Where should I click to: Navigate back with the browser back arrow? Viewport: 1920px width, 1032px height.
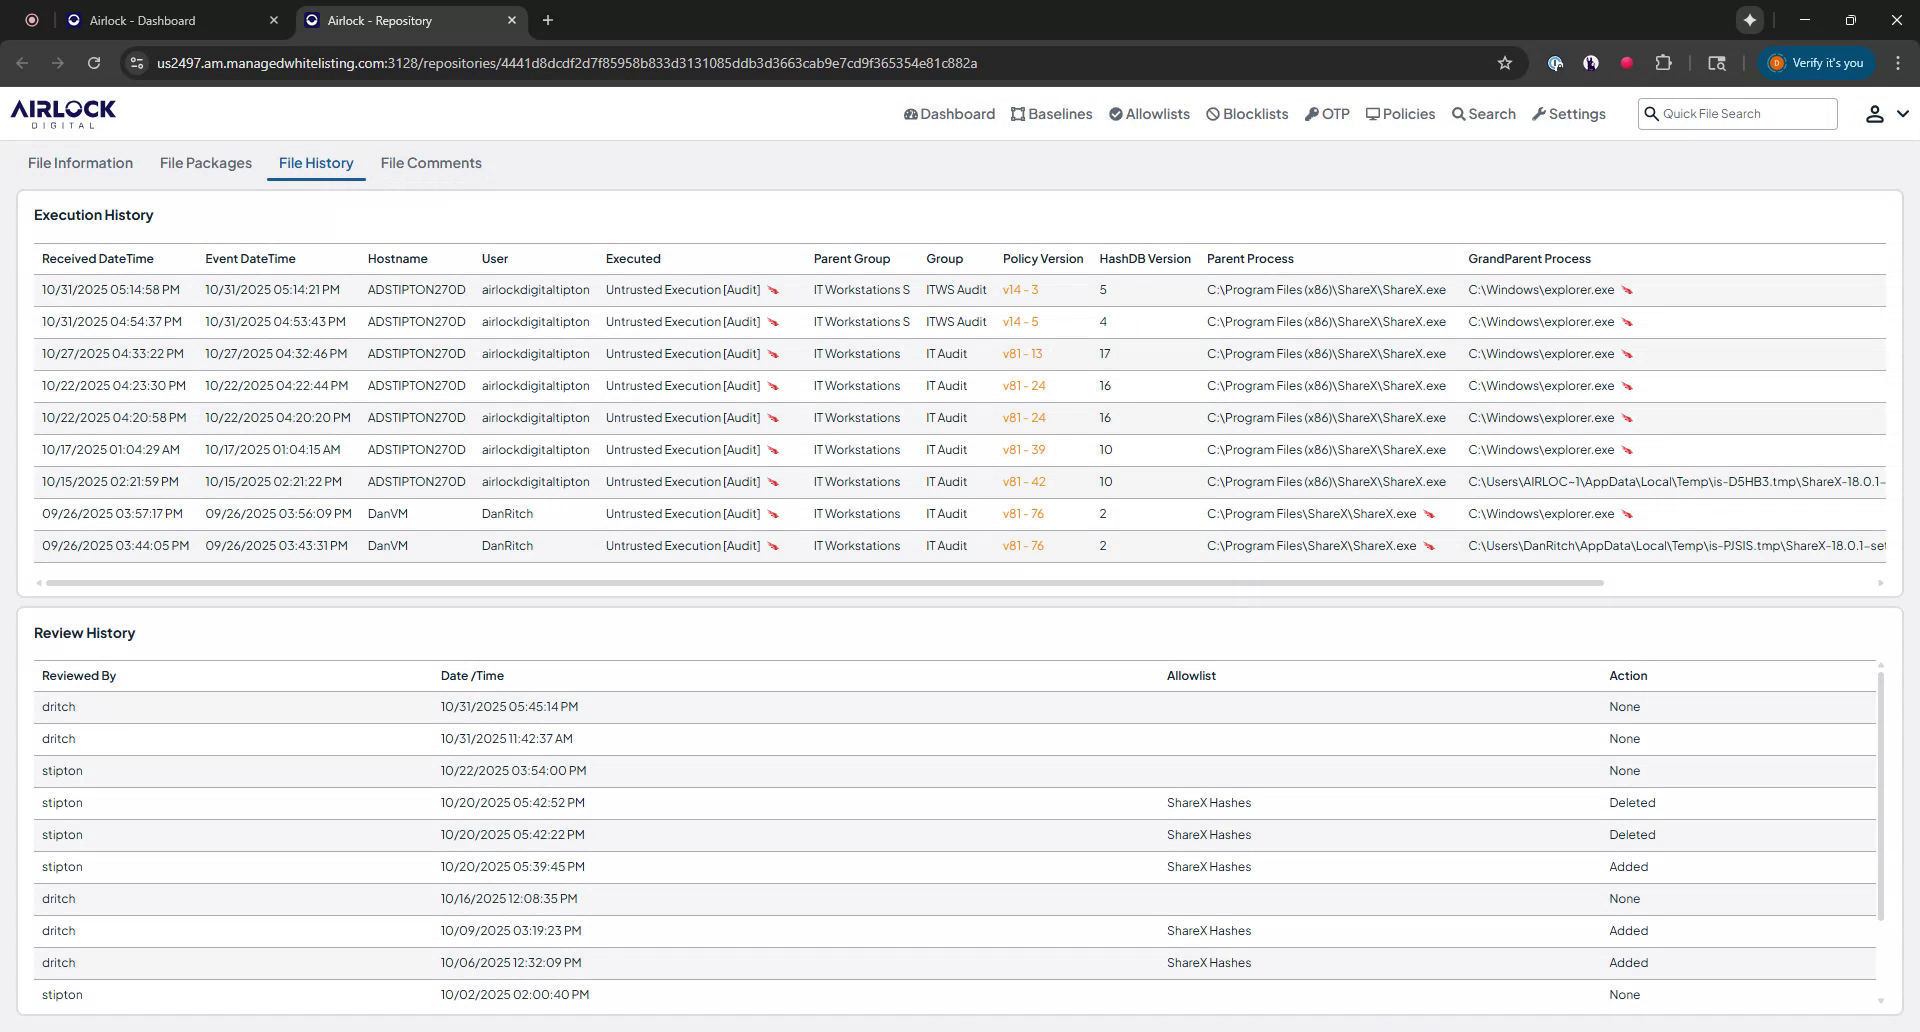tap(22, 62)
